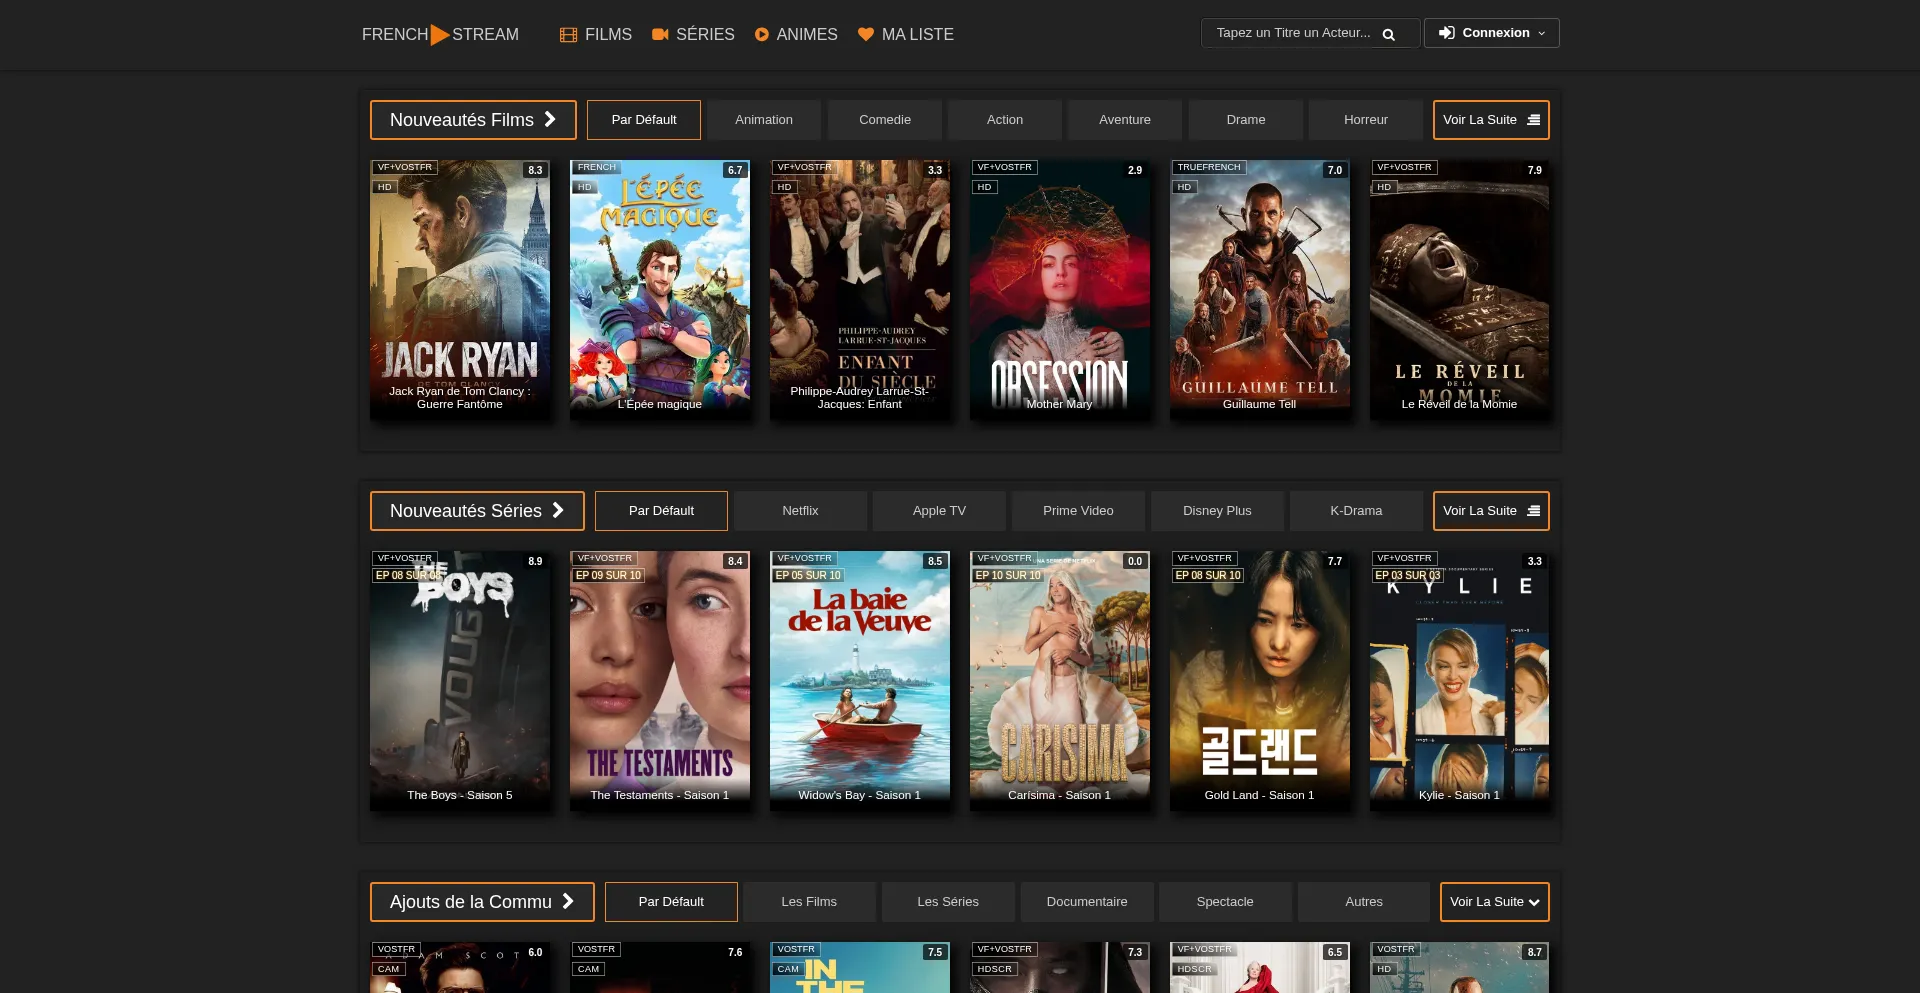Click the list icon on films Voir La Suite
This screenshot has width=1920, height=993.
1533,120
